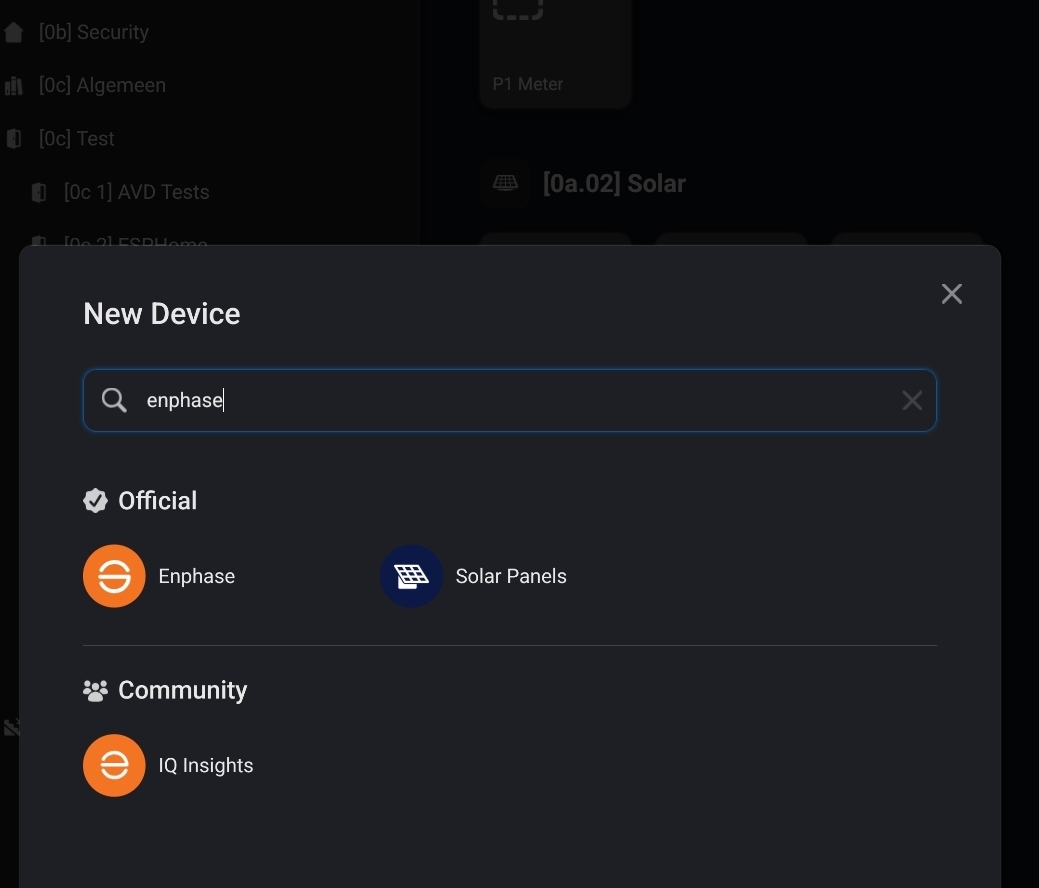
Task: Click the New Device title
Action: [162, 313]
